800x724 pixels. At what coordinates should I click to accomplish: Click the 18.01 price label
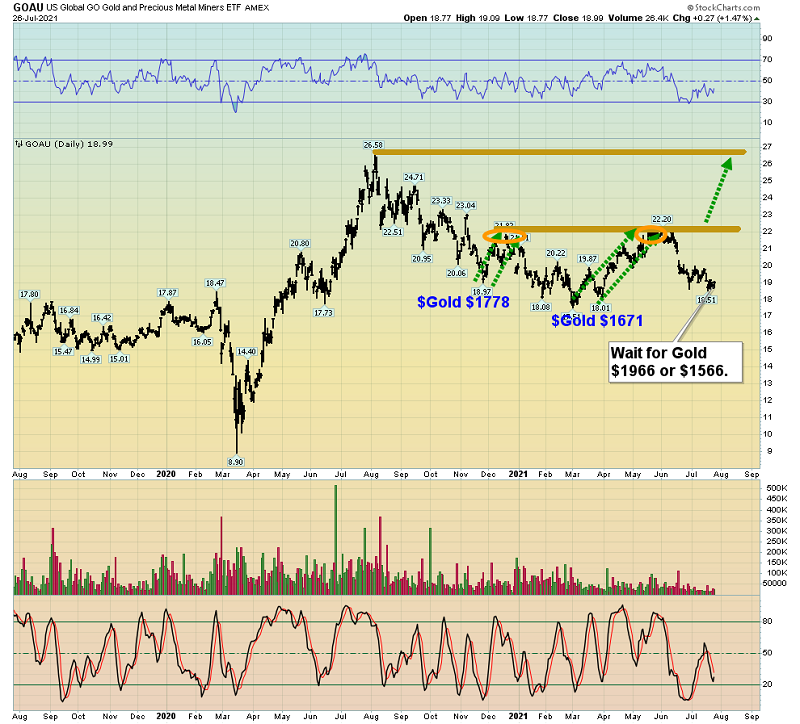click(x=601, y=308)
